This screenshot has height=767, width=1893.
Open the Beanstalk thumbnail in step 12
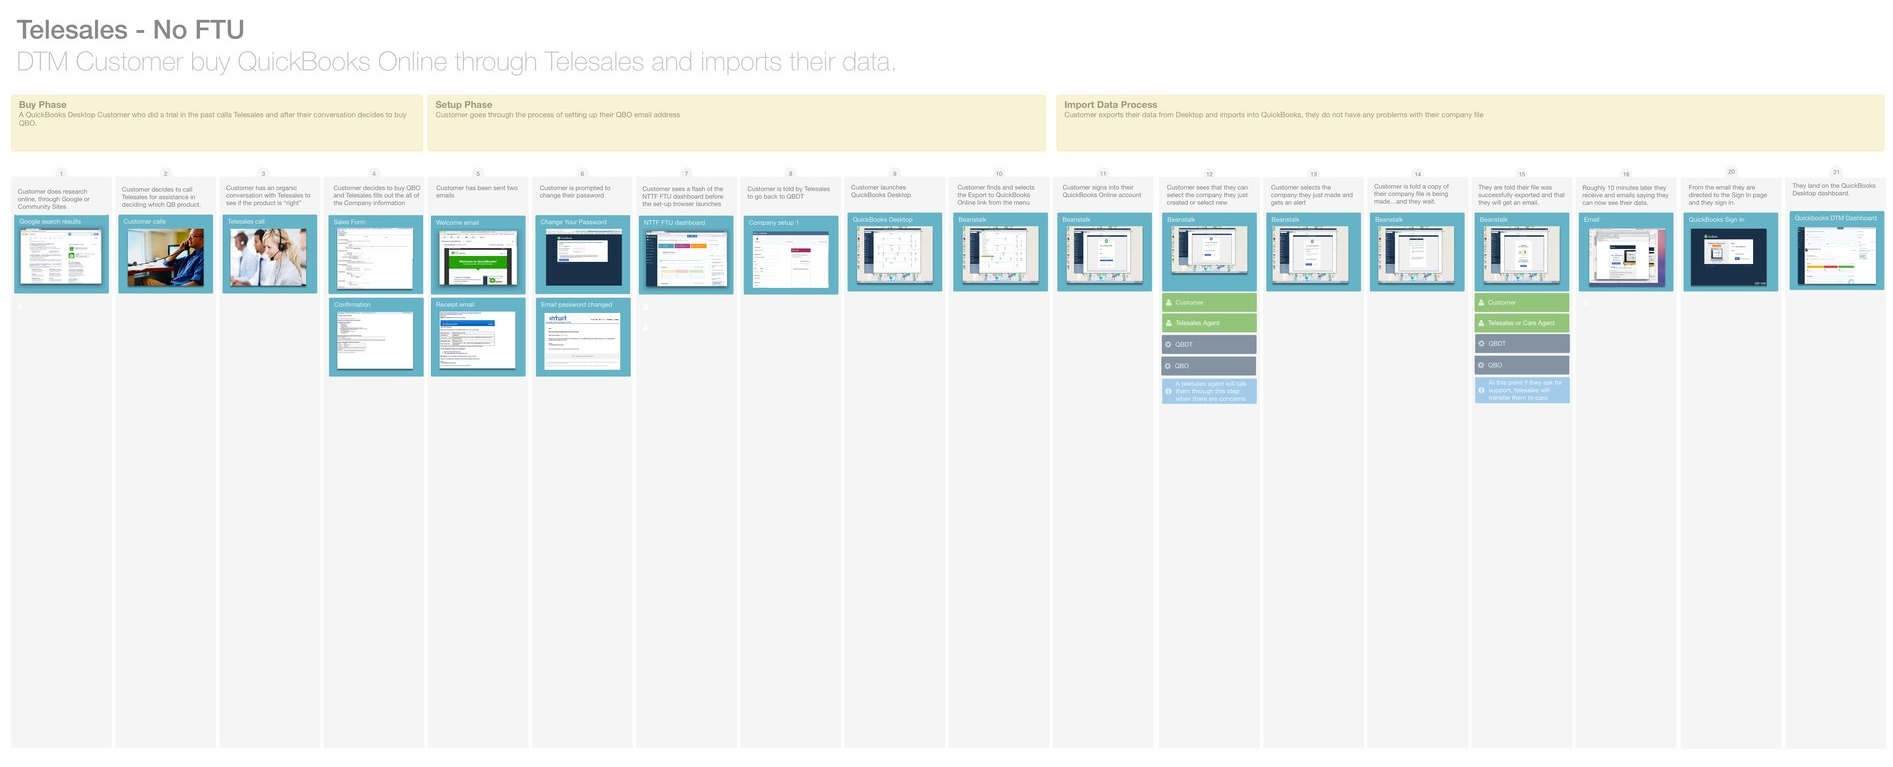click(x=1210, y=249)
